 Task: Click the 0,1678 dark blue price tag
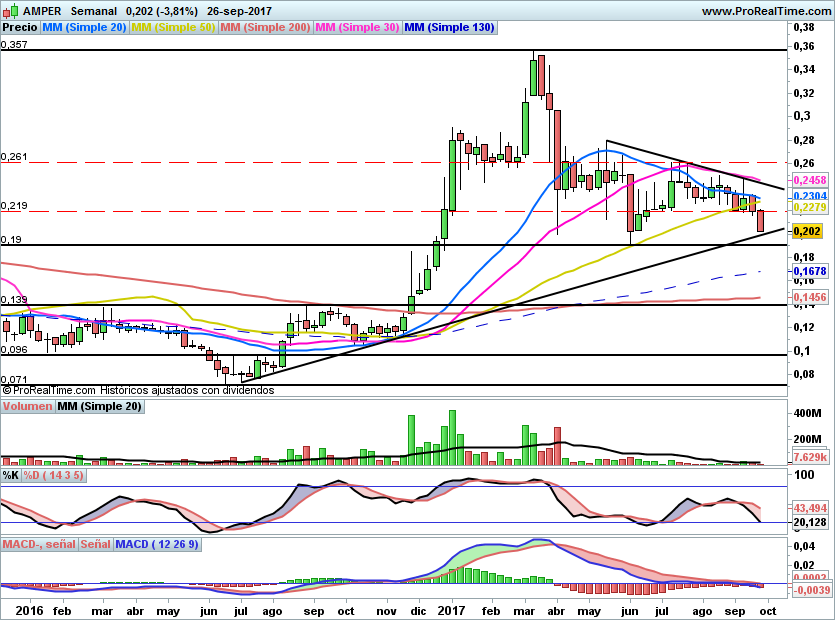click(810, 271)
